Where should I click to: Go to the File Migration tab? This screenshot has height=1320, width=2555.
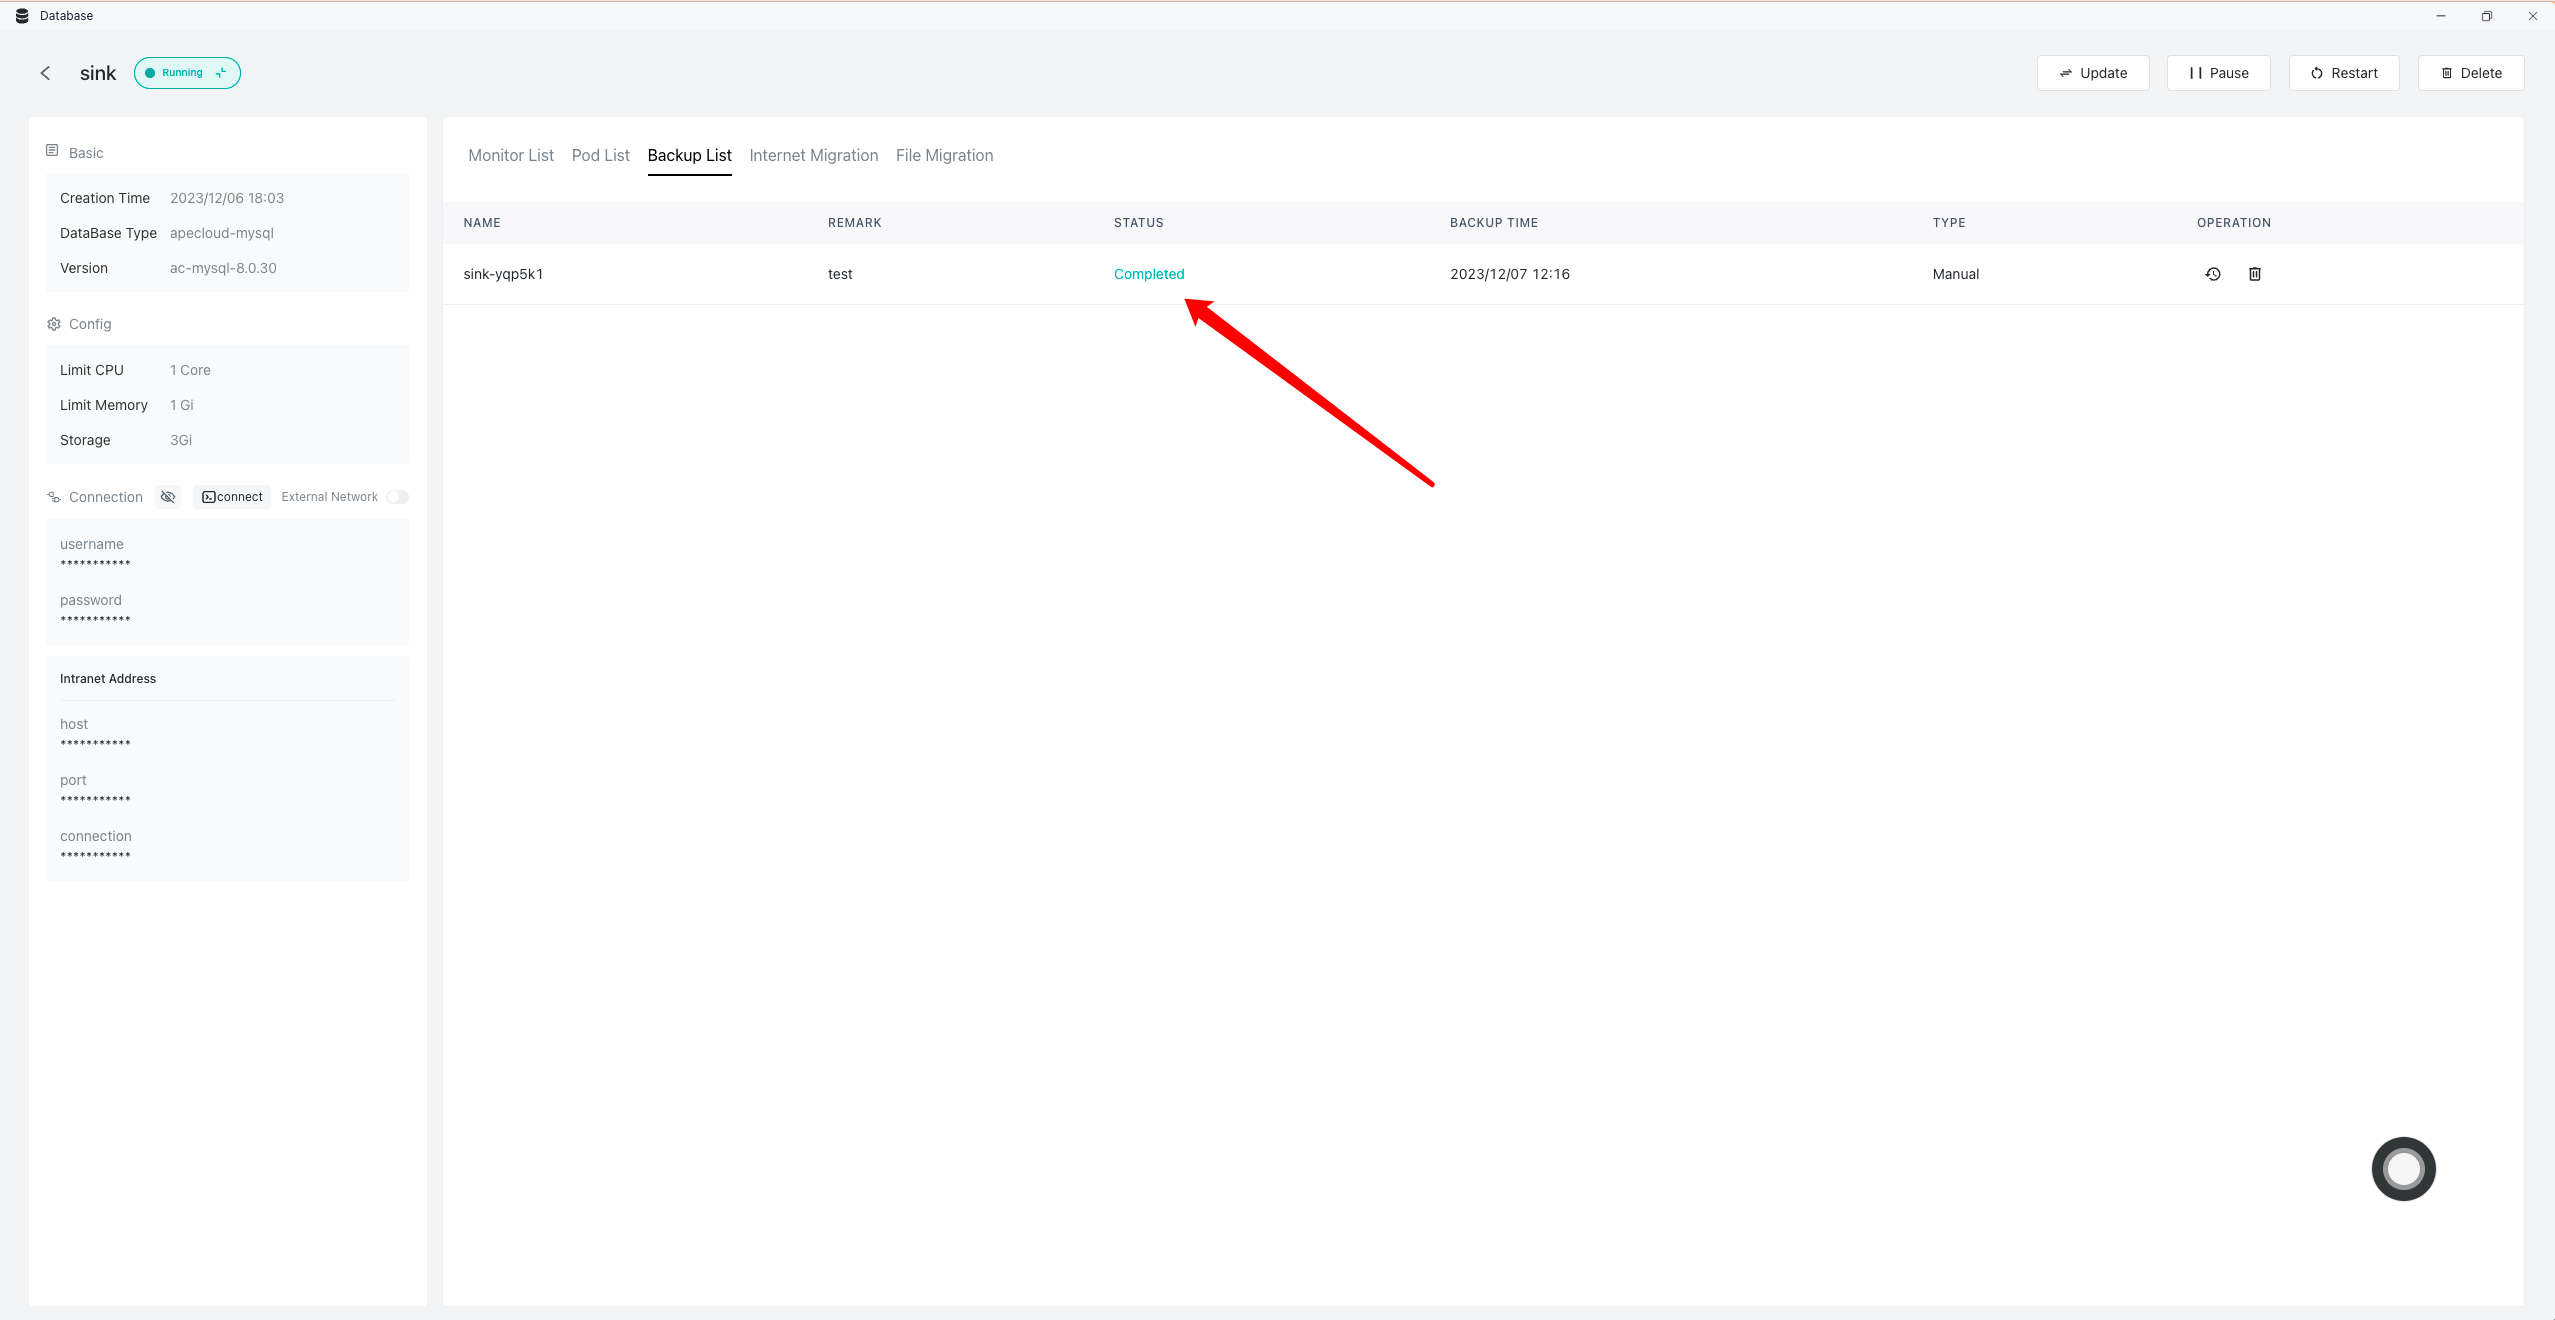[944, 155]
